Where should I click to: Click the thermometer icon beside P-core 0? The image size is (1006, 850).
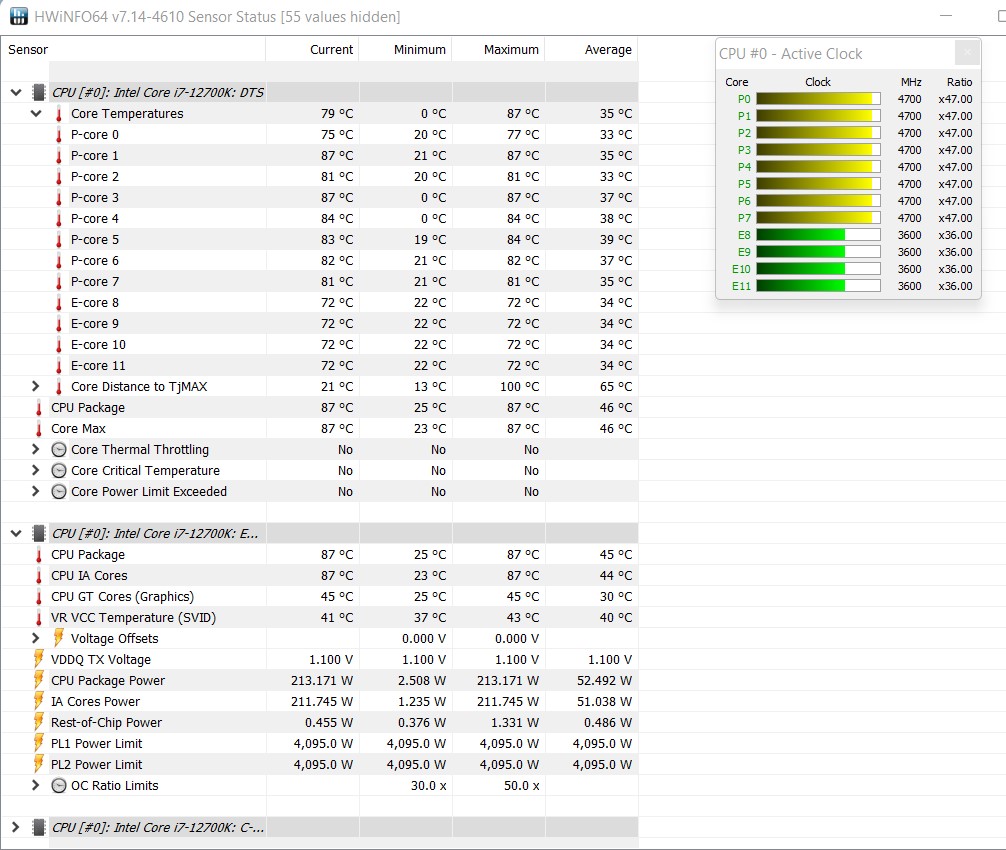click(58, 135)
